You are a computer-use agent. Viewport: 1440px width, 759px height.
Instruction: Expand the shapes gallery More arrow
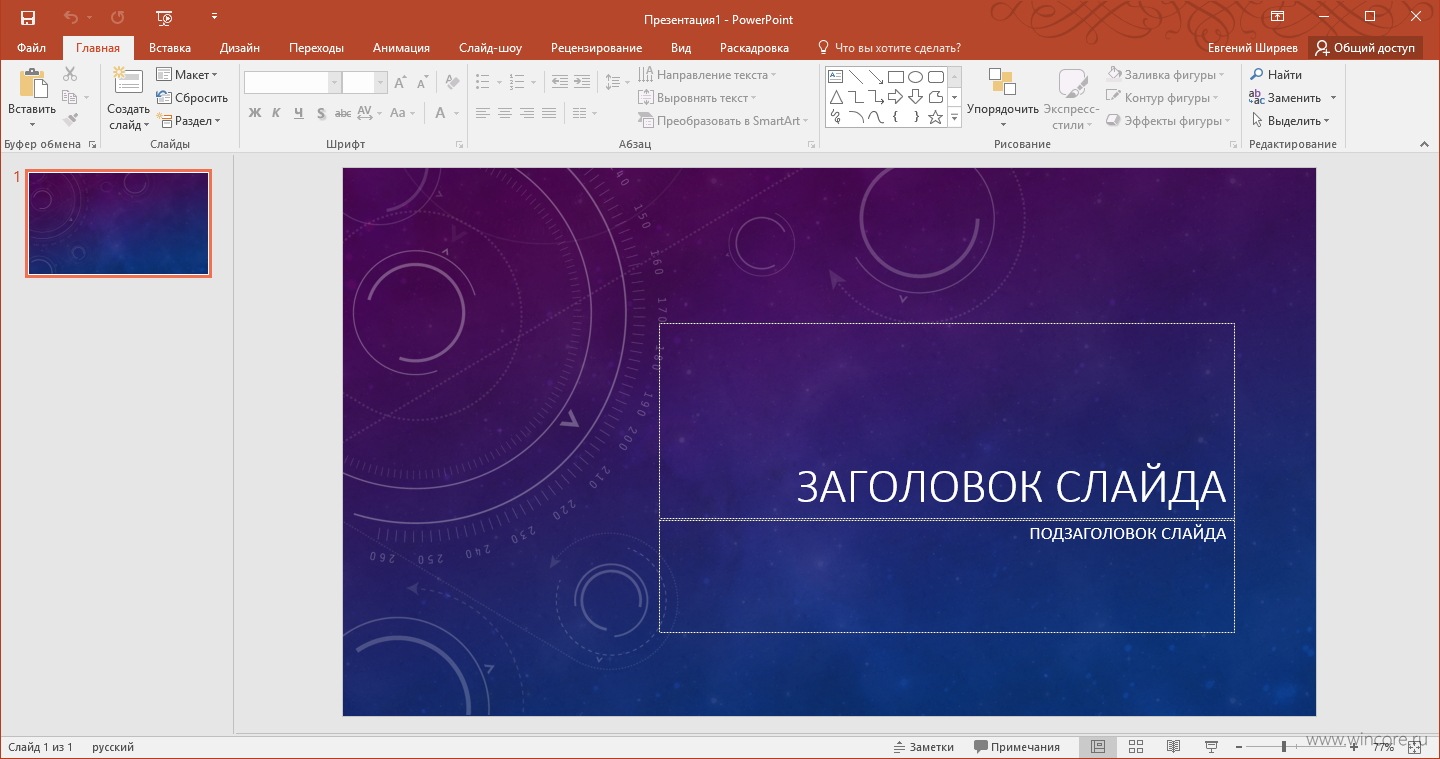tap(955, 118)
